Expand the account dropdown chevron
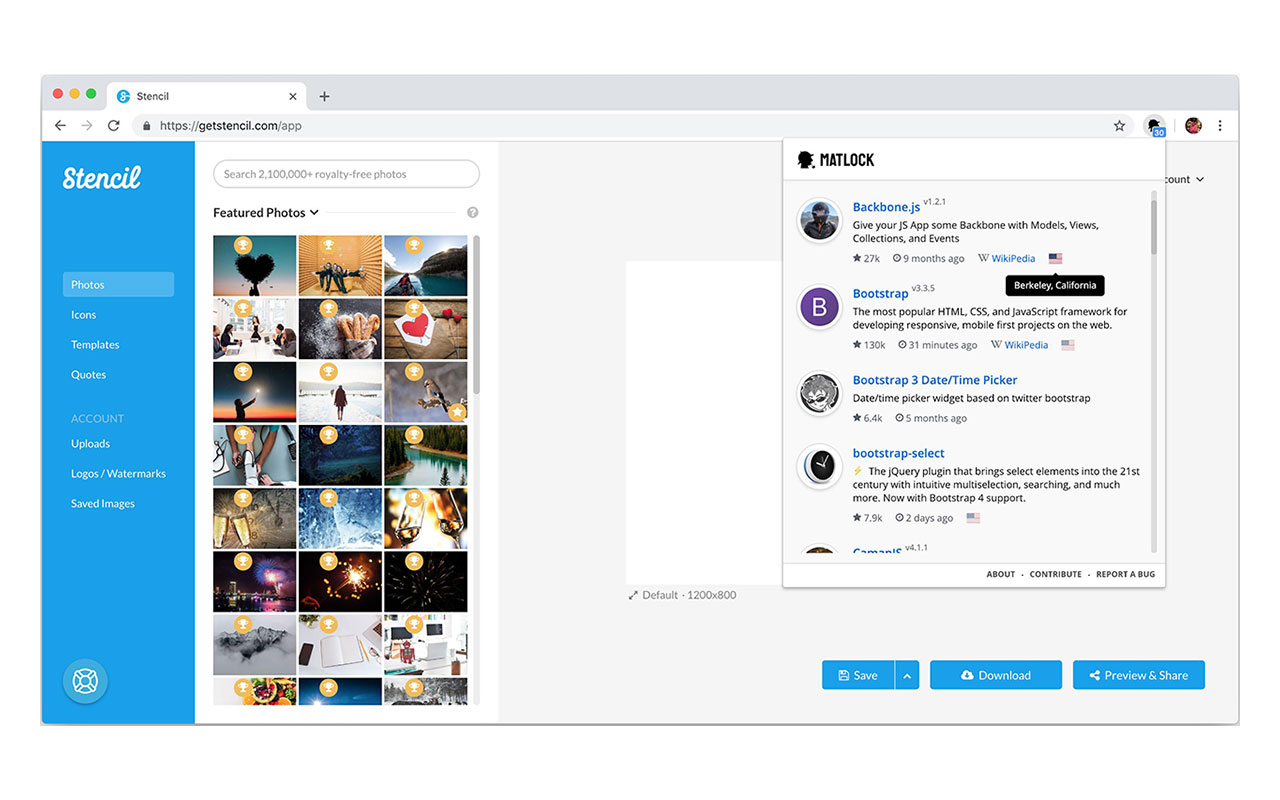This screenshot has height=800, width=1280. [1200, 180]
